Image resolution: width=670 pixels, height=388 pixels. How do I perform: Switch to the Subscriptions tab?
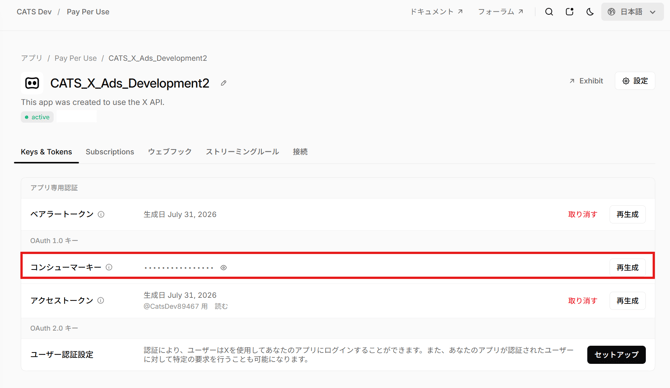point(110,152)
